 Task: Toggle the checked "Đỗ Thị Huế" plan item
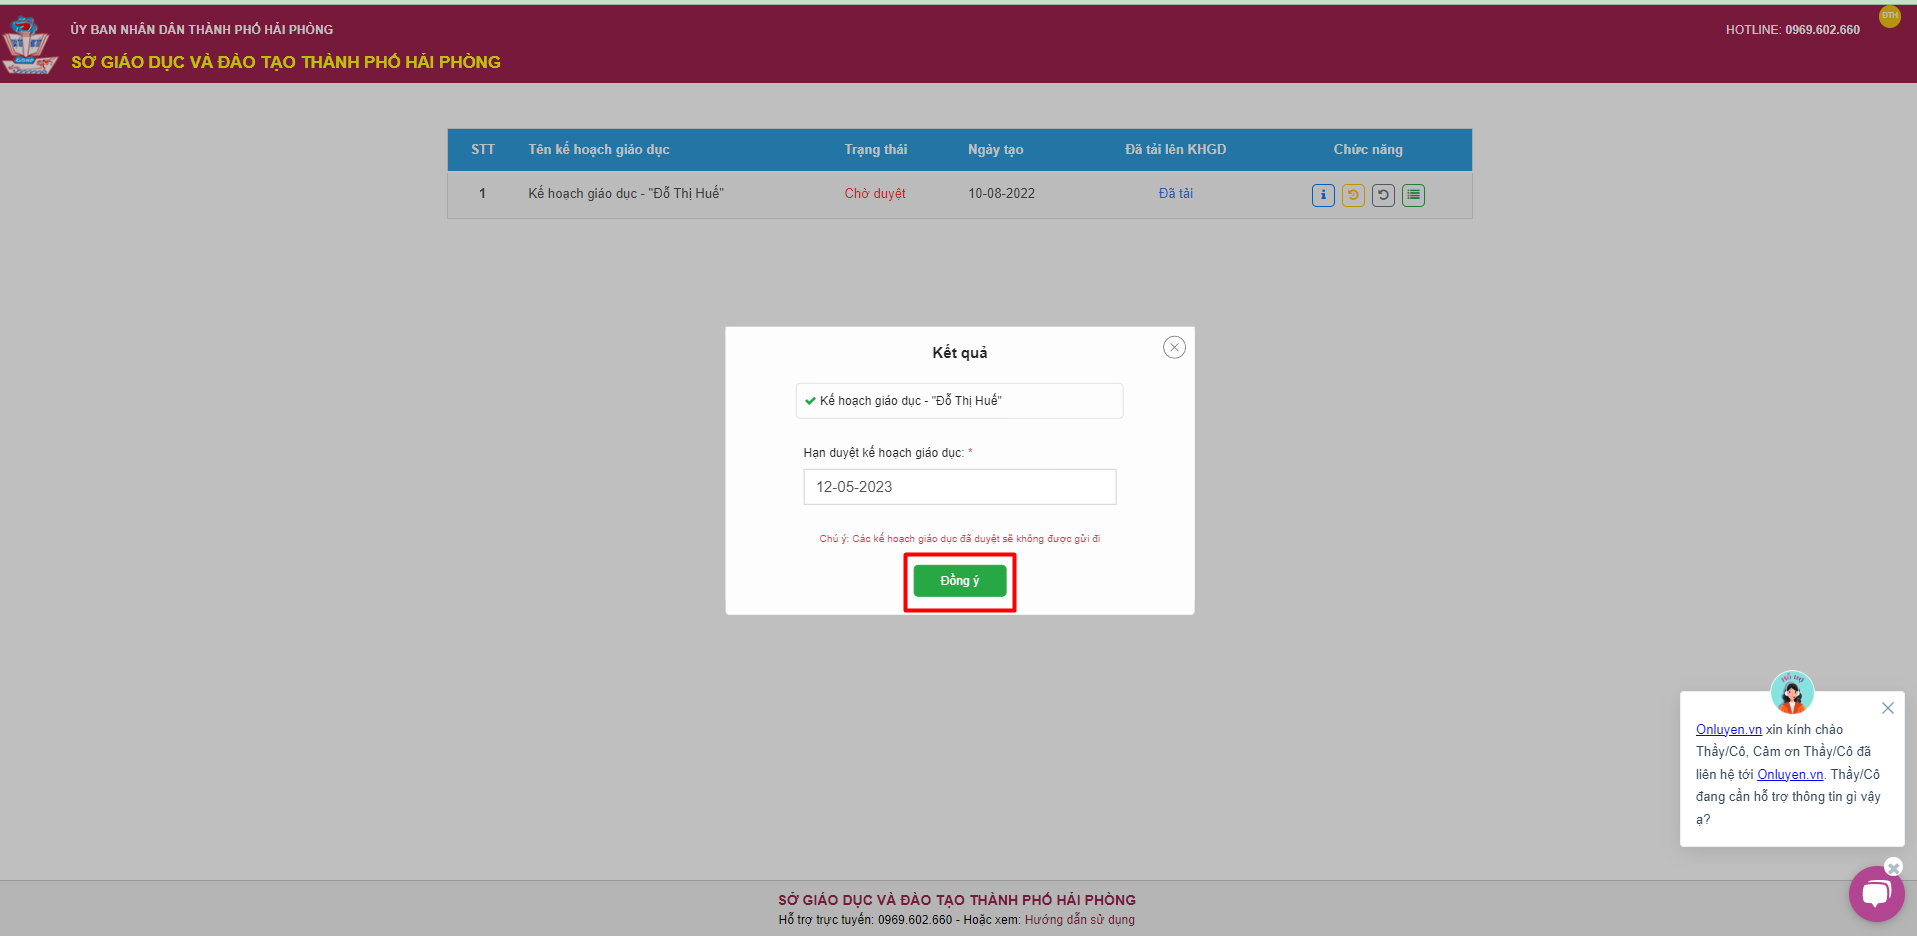811,401
